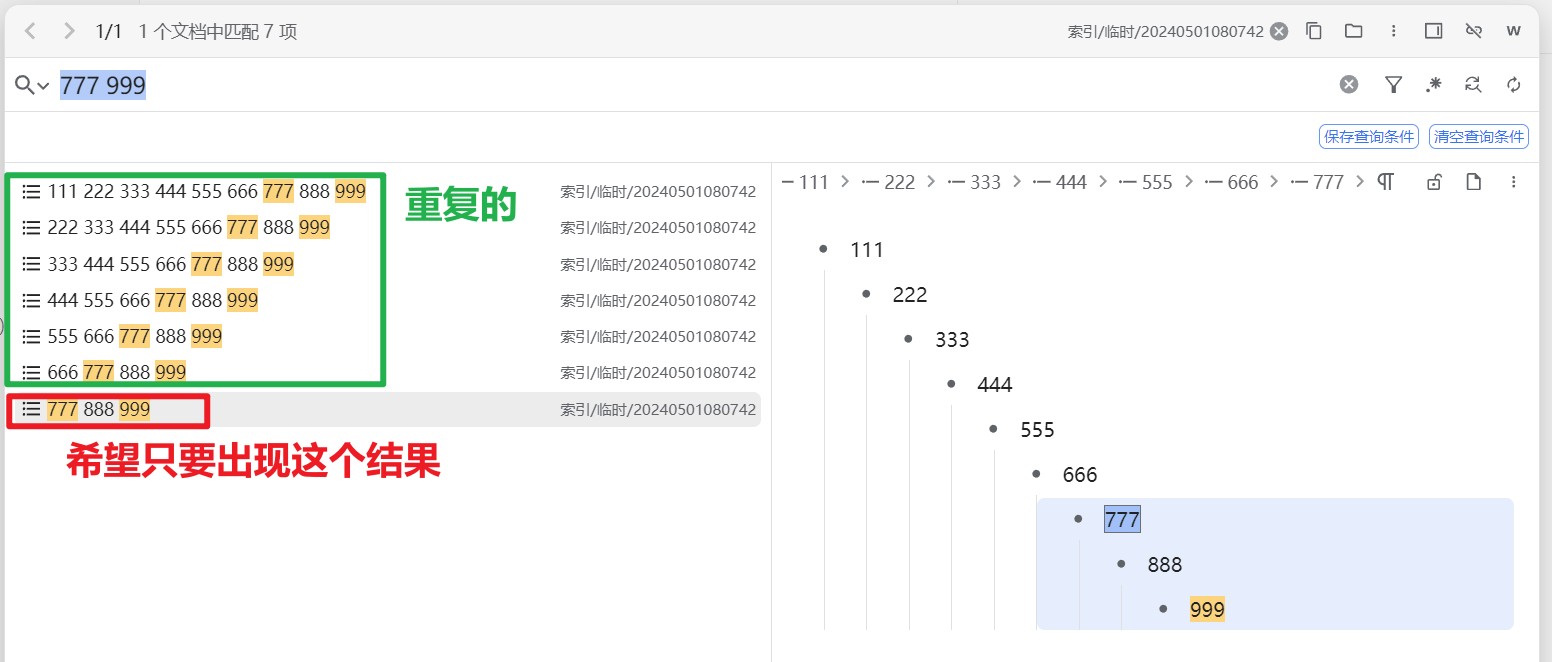Click the crossed-out link icon
Viewport: 1552px width, 662px height.
point(1473,31)
